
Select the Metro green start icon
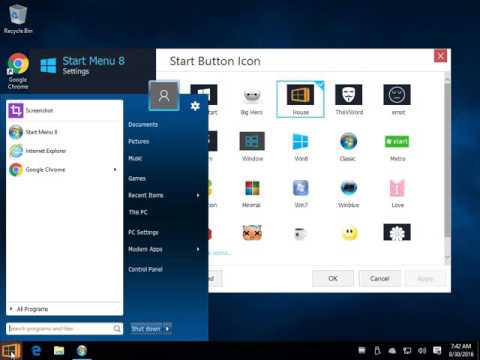397,146
